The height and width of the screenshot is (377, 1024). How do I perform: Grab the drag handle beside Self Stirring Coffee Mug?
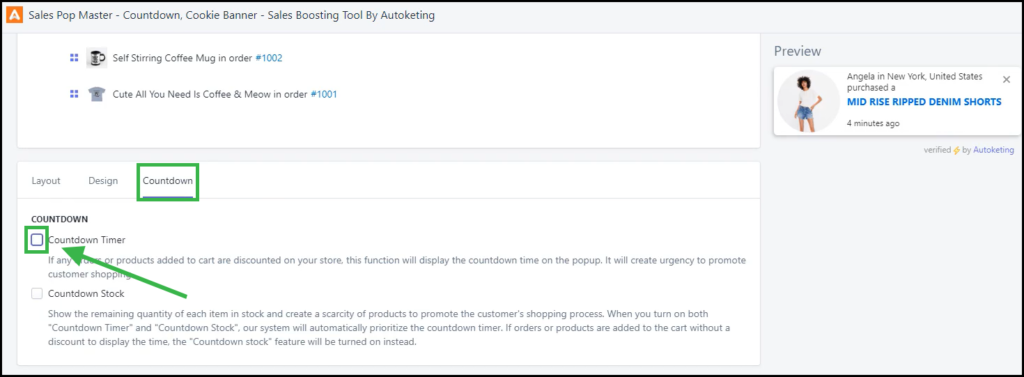pos(74,58)
